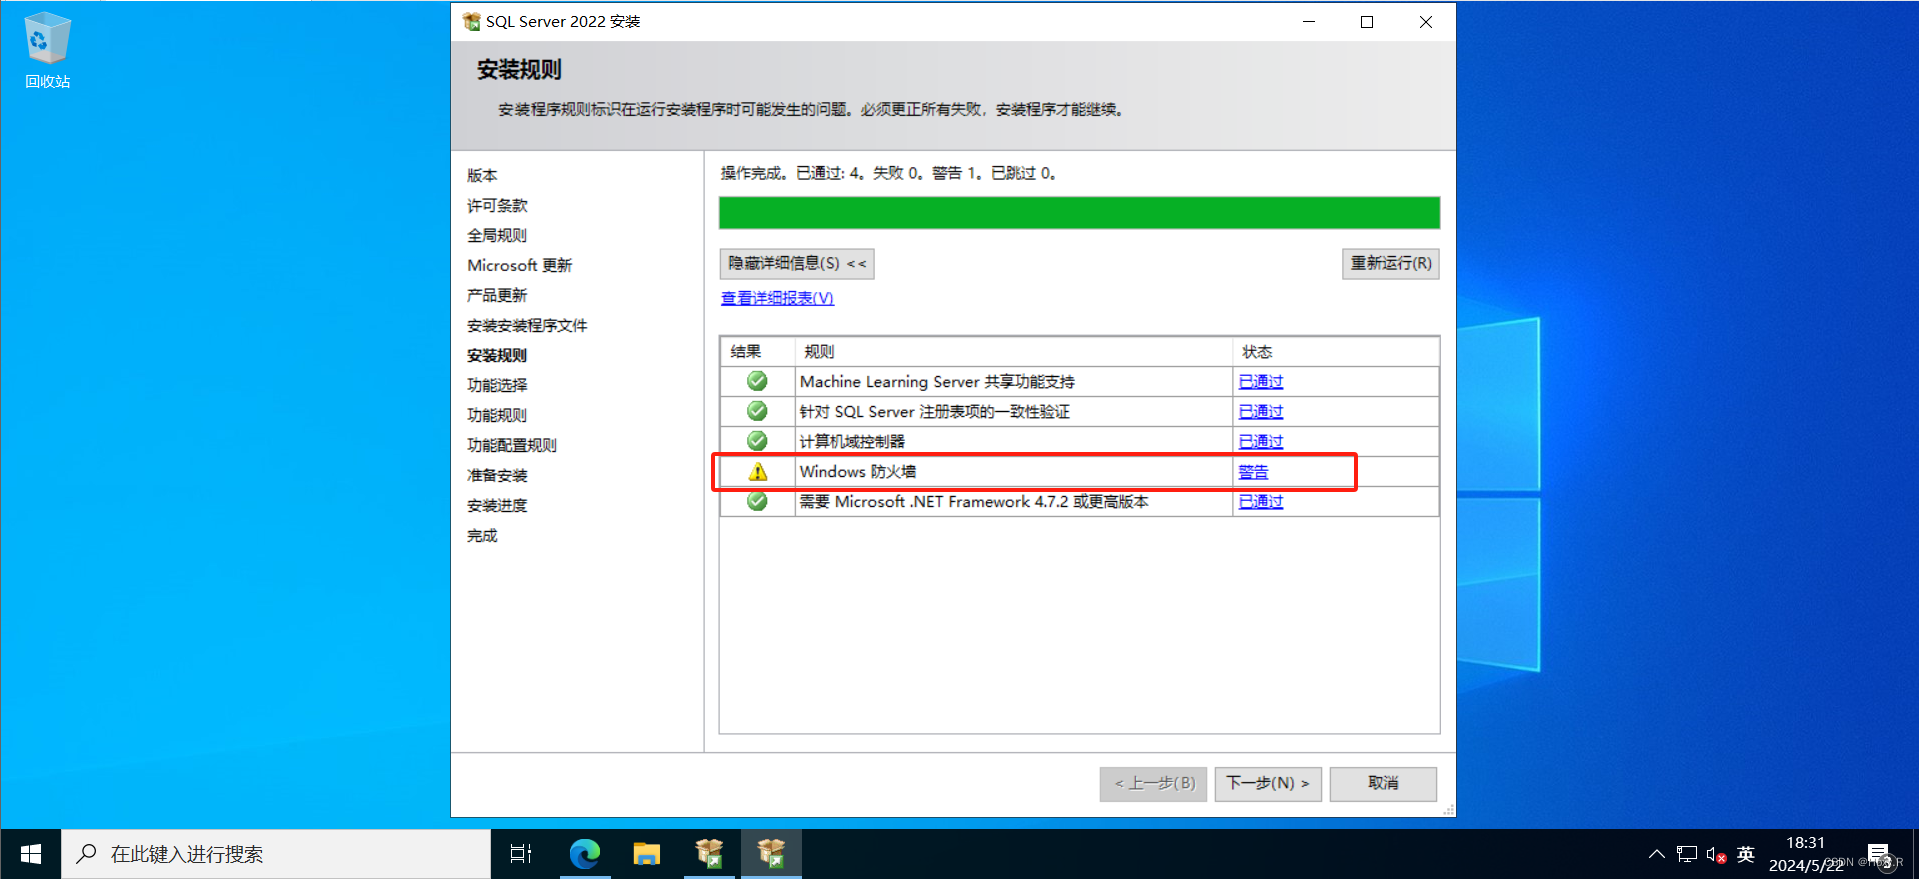Click the passed icon for Machine Learning Server rule

[x=757, y=381]
